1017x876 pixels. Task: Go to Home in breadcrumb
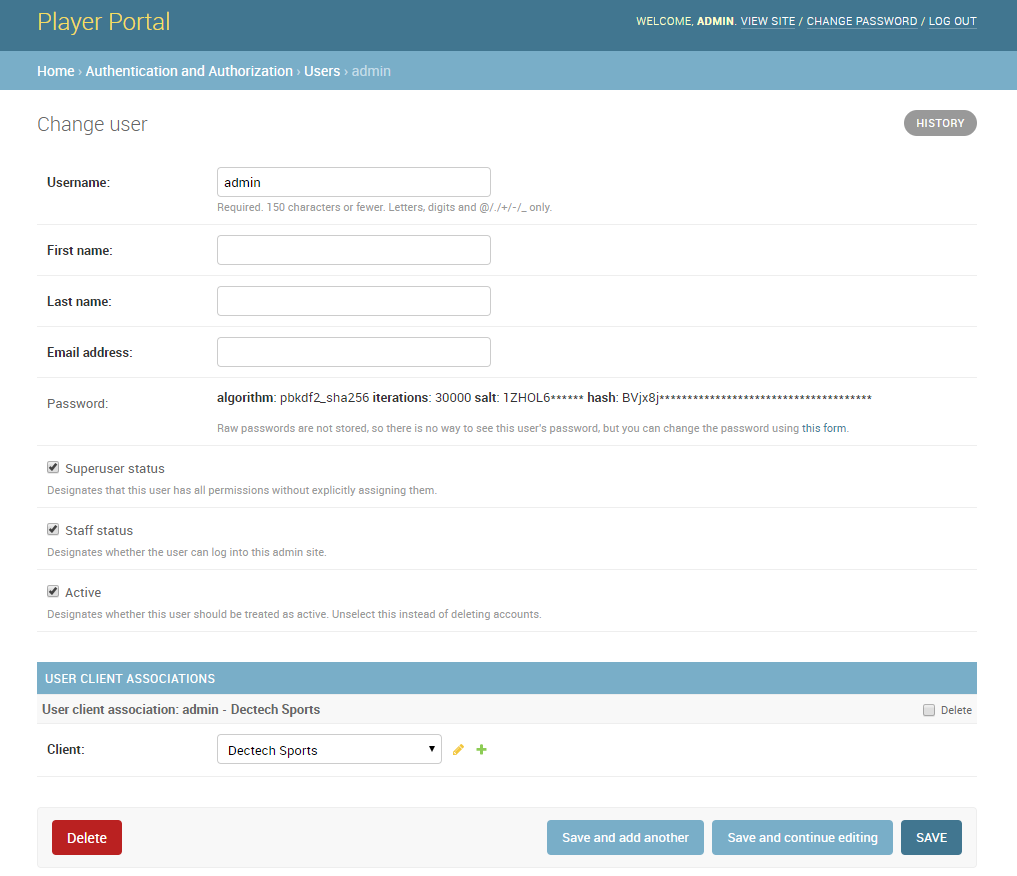tap(56, 71)
